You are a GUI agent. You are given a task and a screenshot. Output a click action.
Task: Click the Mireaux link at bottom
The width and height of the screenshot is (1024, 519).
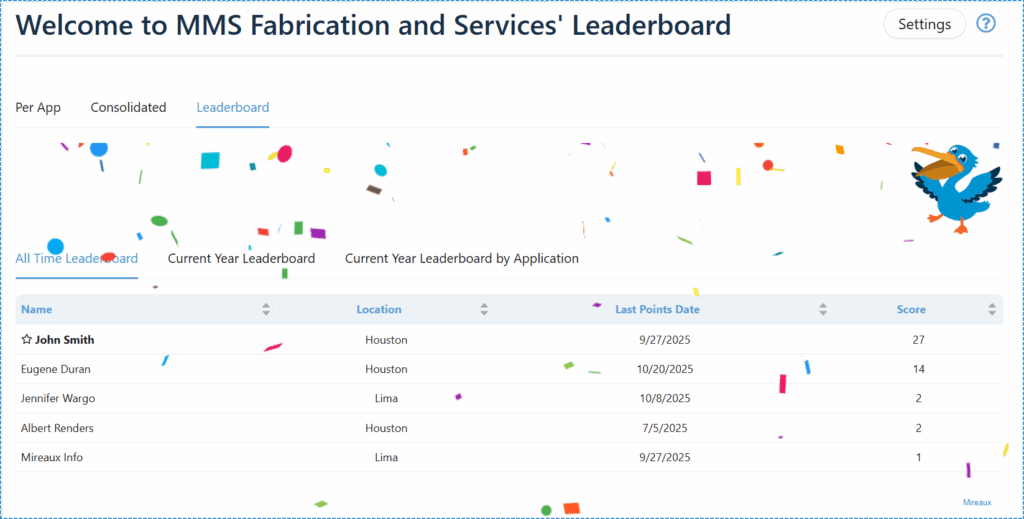(977, 502)
